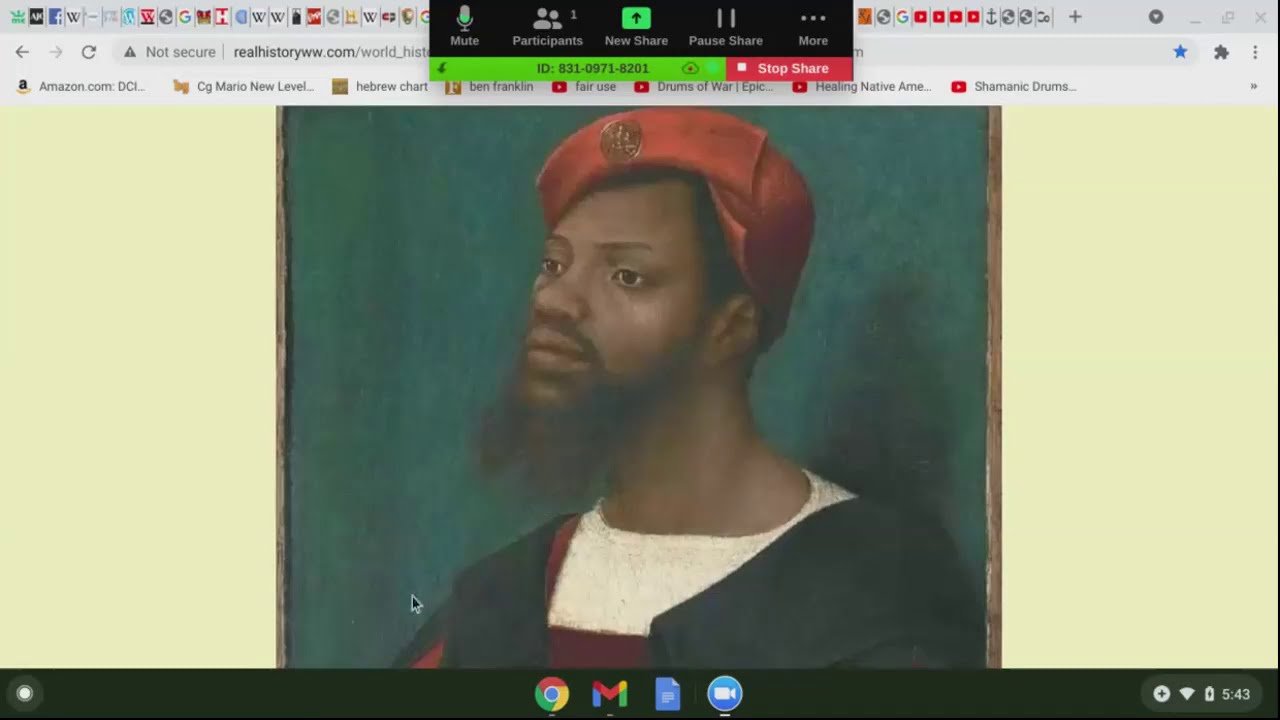Open the Shamanic Drums bookmark
Screen dimensions: 1280x720
click(x=1014, y=86)
